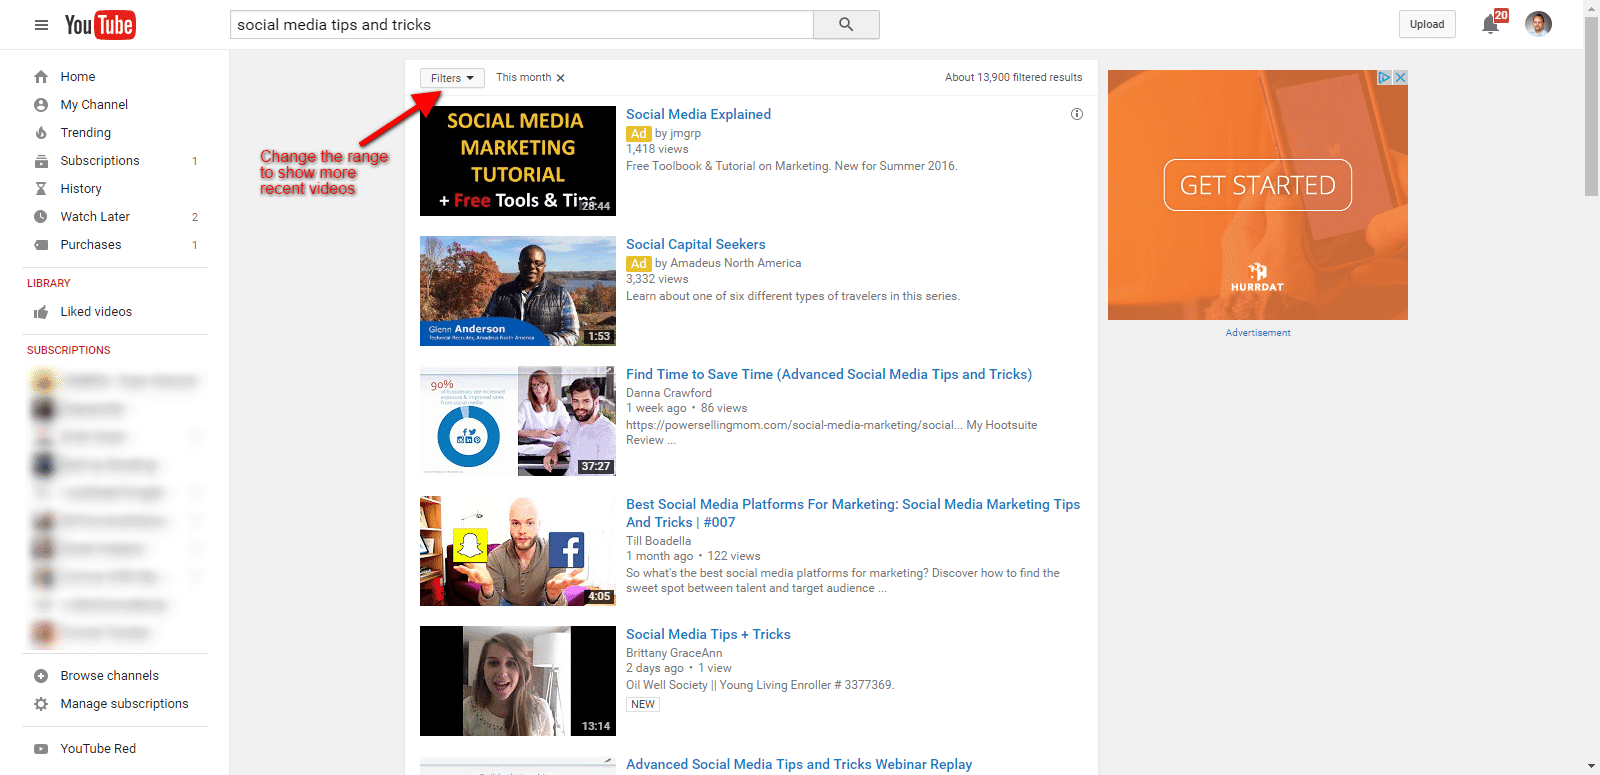Click the Glenn Anderson video thumbnail
1600x775 pixels.
518,291
